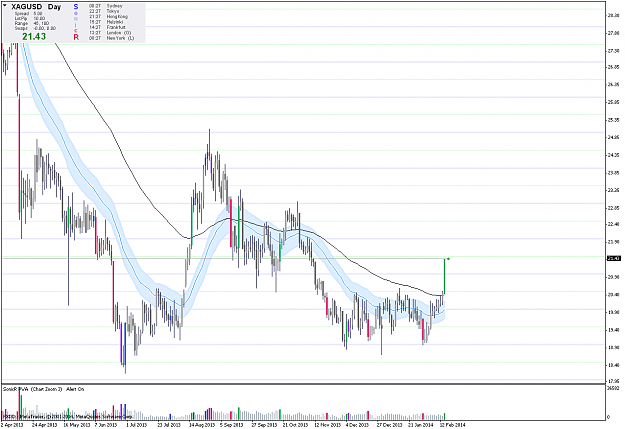Click the 2 Apr 2013 date label

[12, 425]
